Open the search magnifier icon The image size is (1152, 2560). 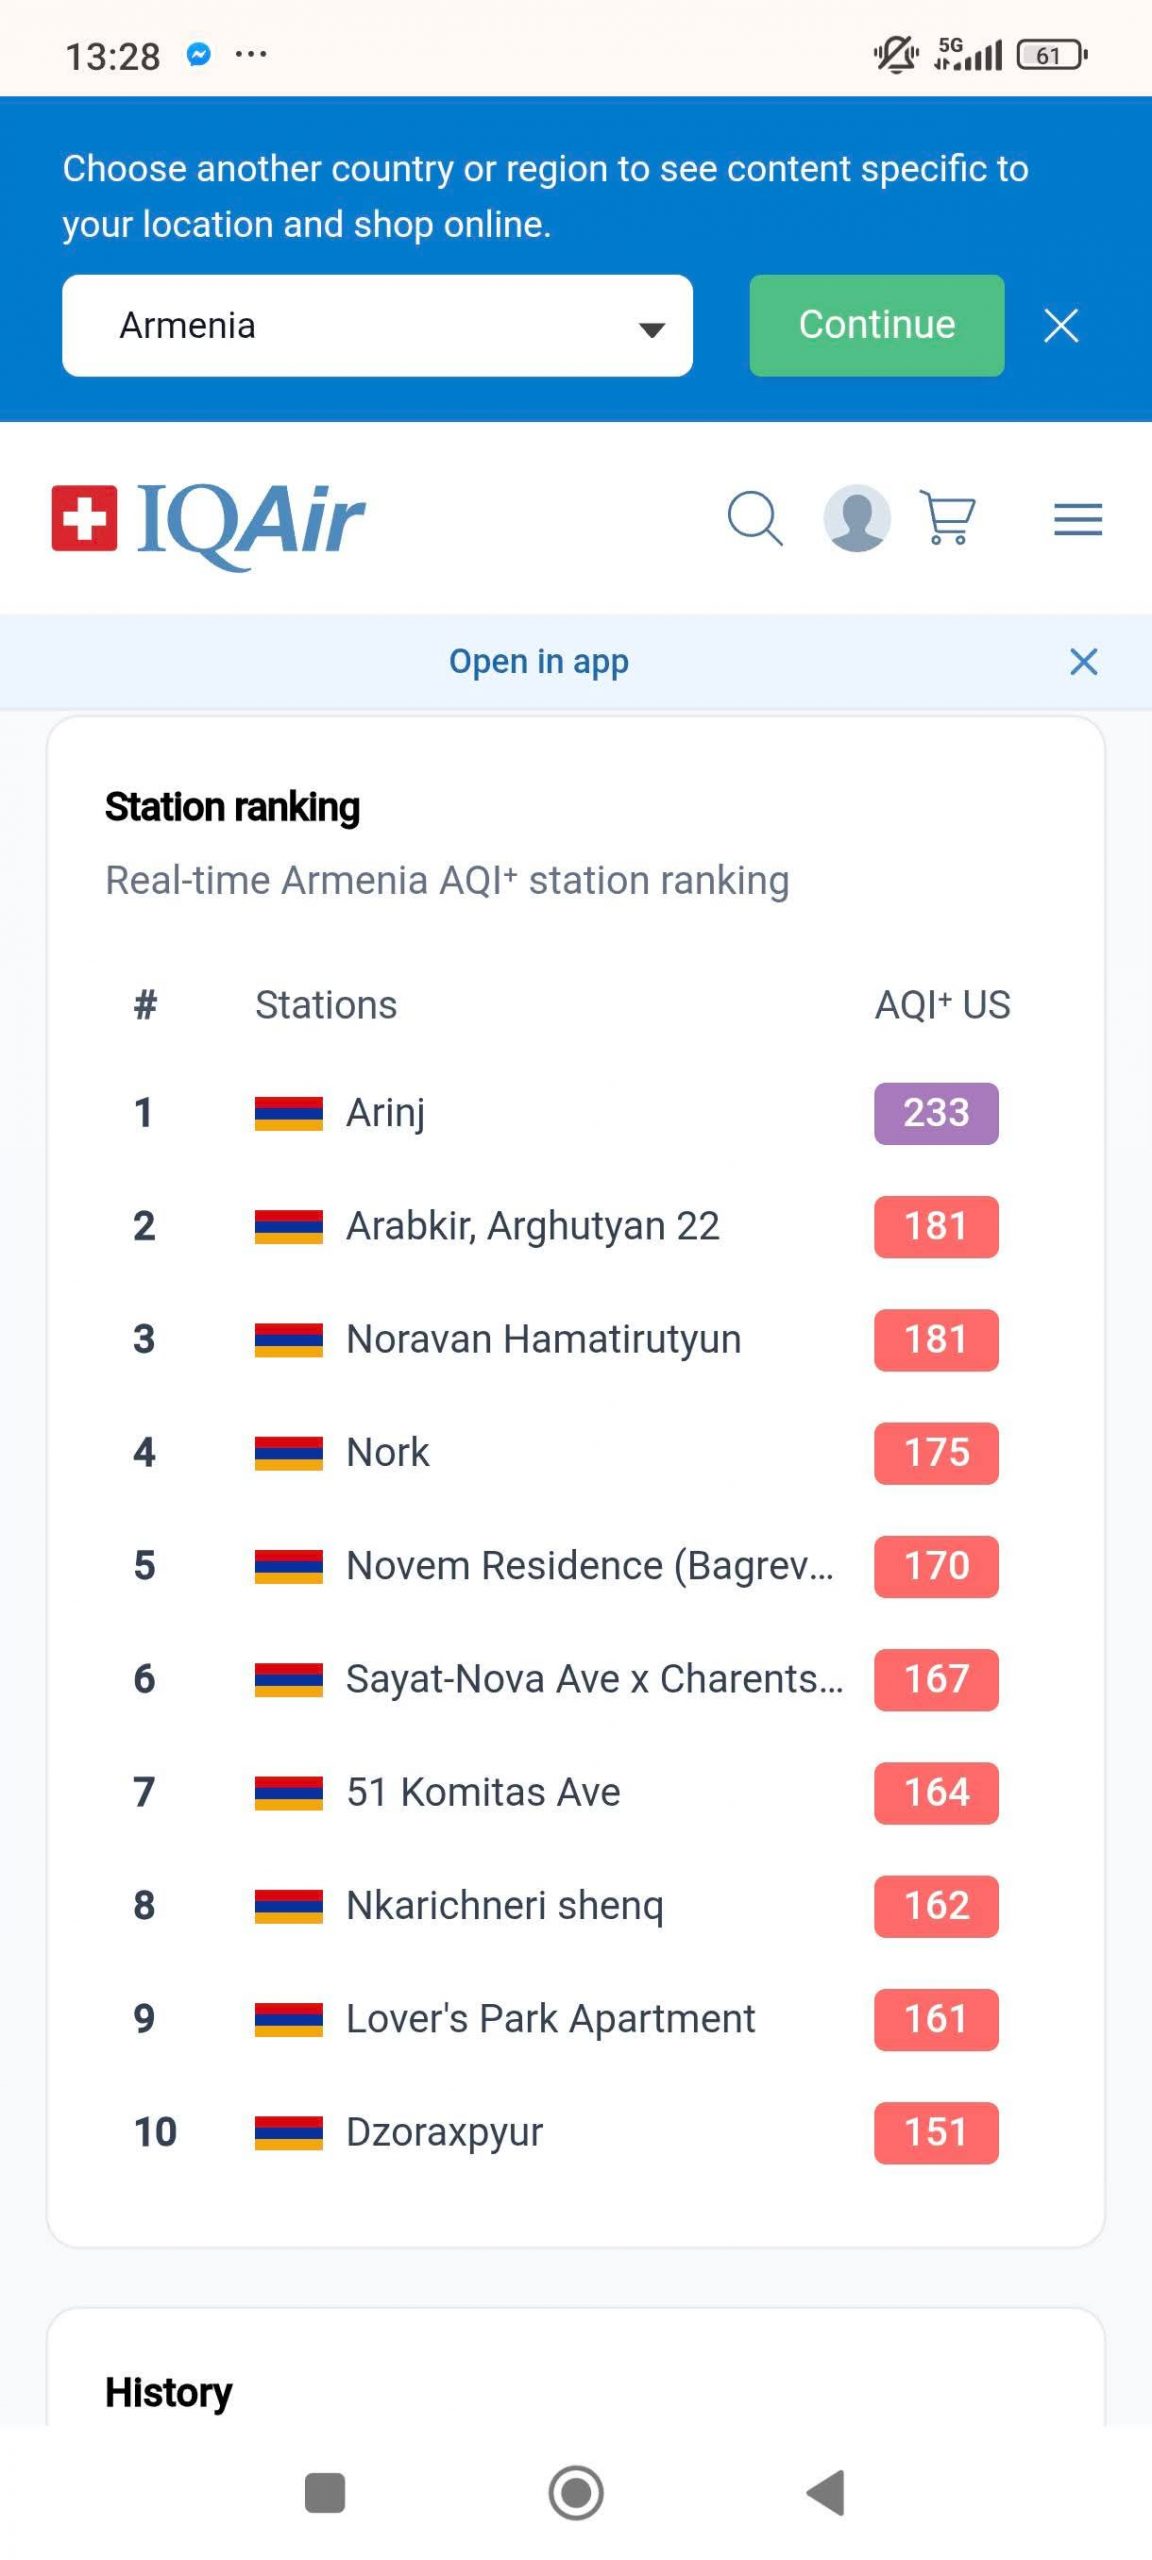pos(754,518)
